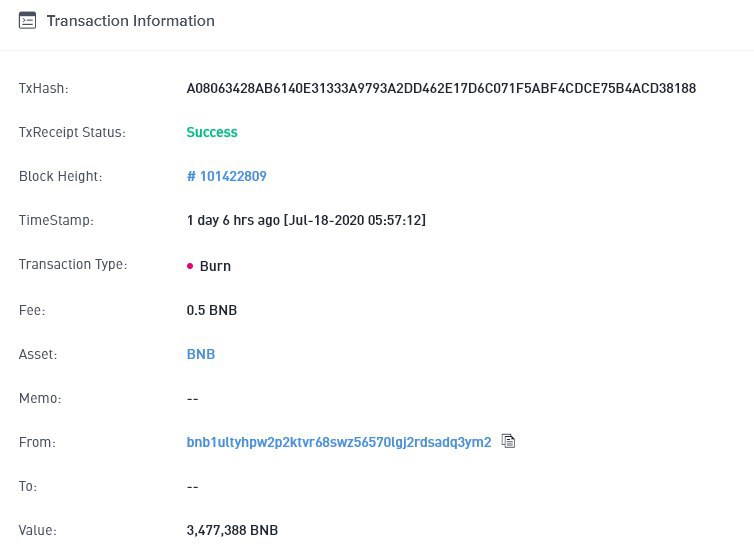Click the TxHash field label
Image resolution: width=754 pixels, height=560 pixels.
44,88
